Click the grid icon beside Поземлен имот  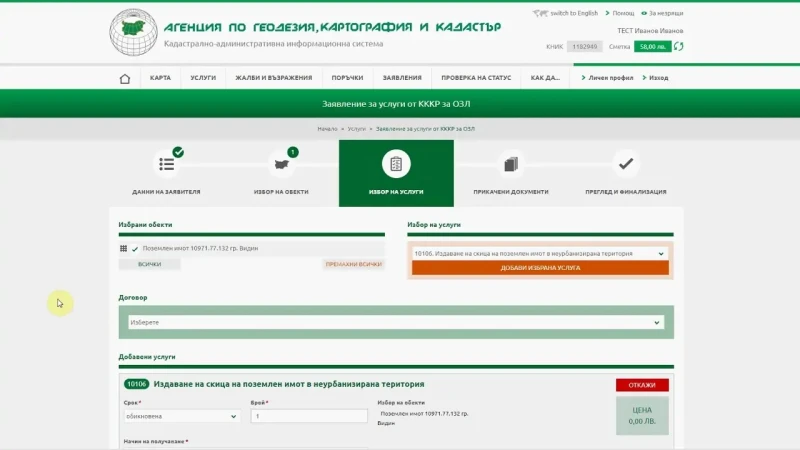pyautogui.click(x=123, y=248)
